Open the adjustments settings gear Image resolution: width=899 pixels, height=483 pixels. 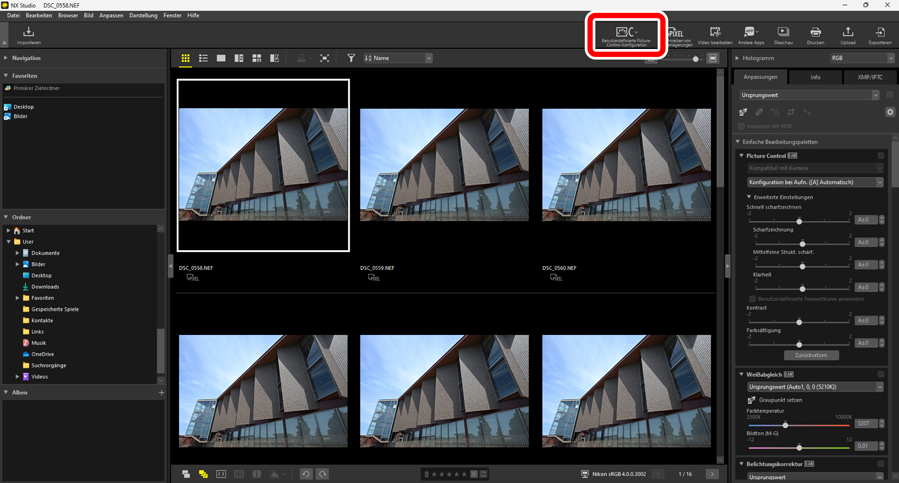tap(890, 112)
